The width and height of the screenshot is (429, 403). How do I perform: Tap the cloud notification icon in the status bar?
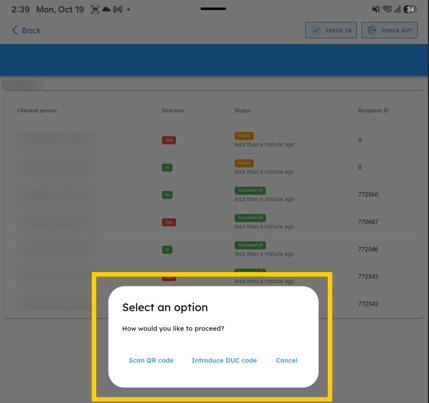tap(106, 9)
